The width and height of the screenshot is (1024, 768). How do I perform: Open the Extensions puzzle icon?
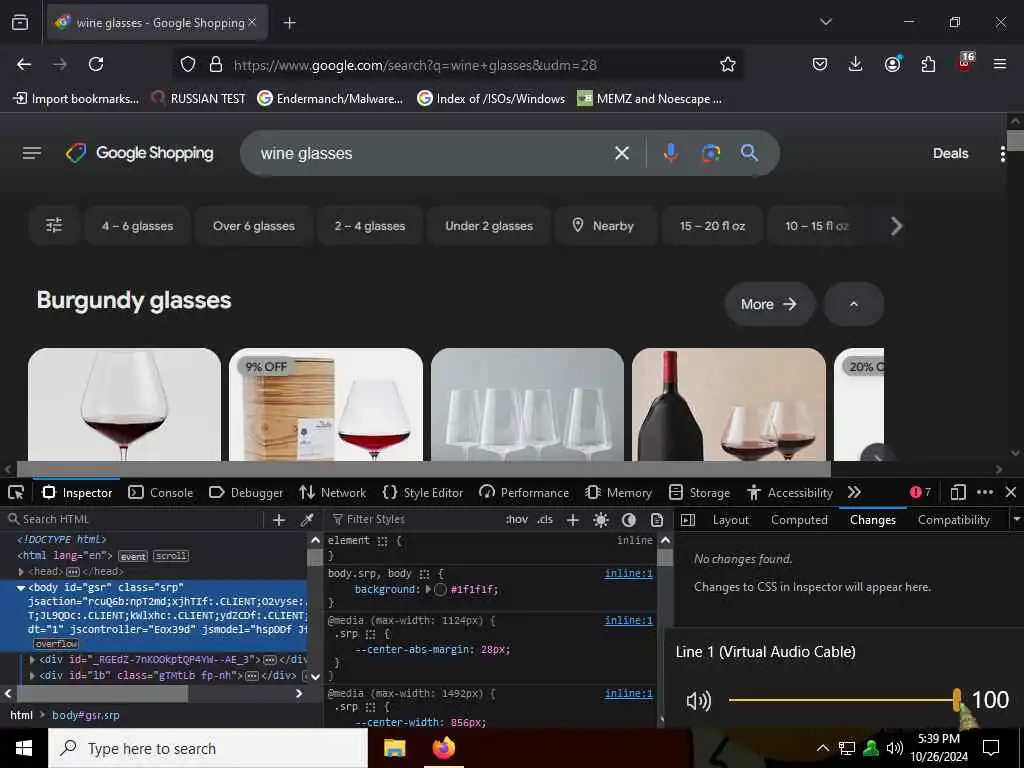click(x=928, y=64)
